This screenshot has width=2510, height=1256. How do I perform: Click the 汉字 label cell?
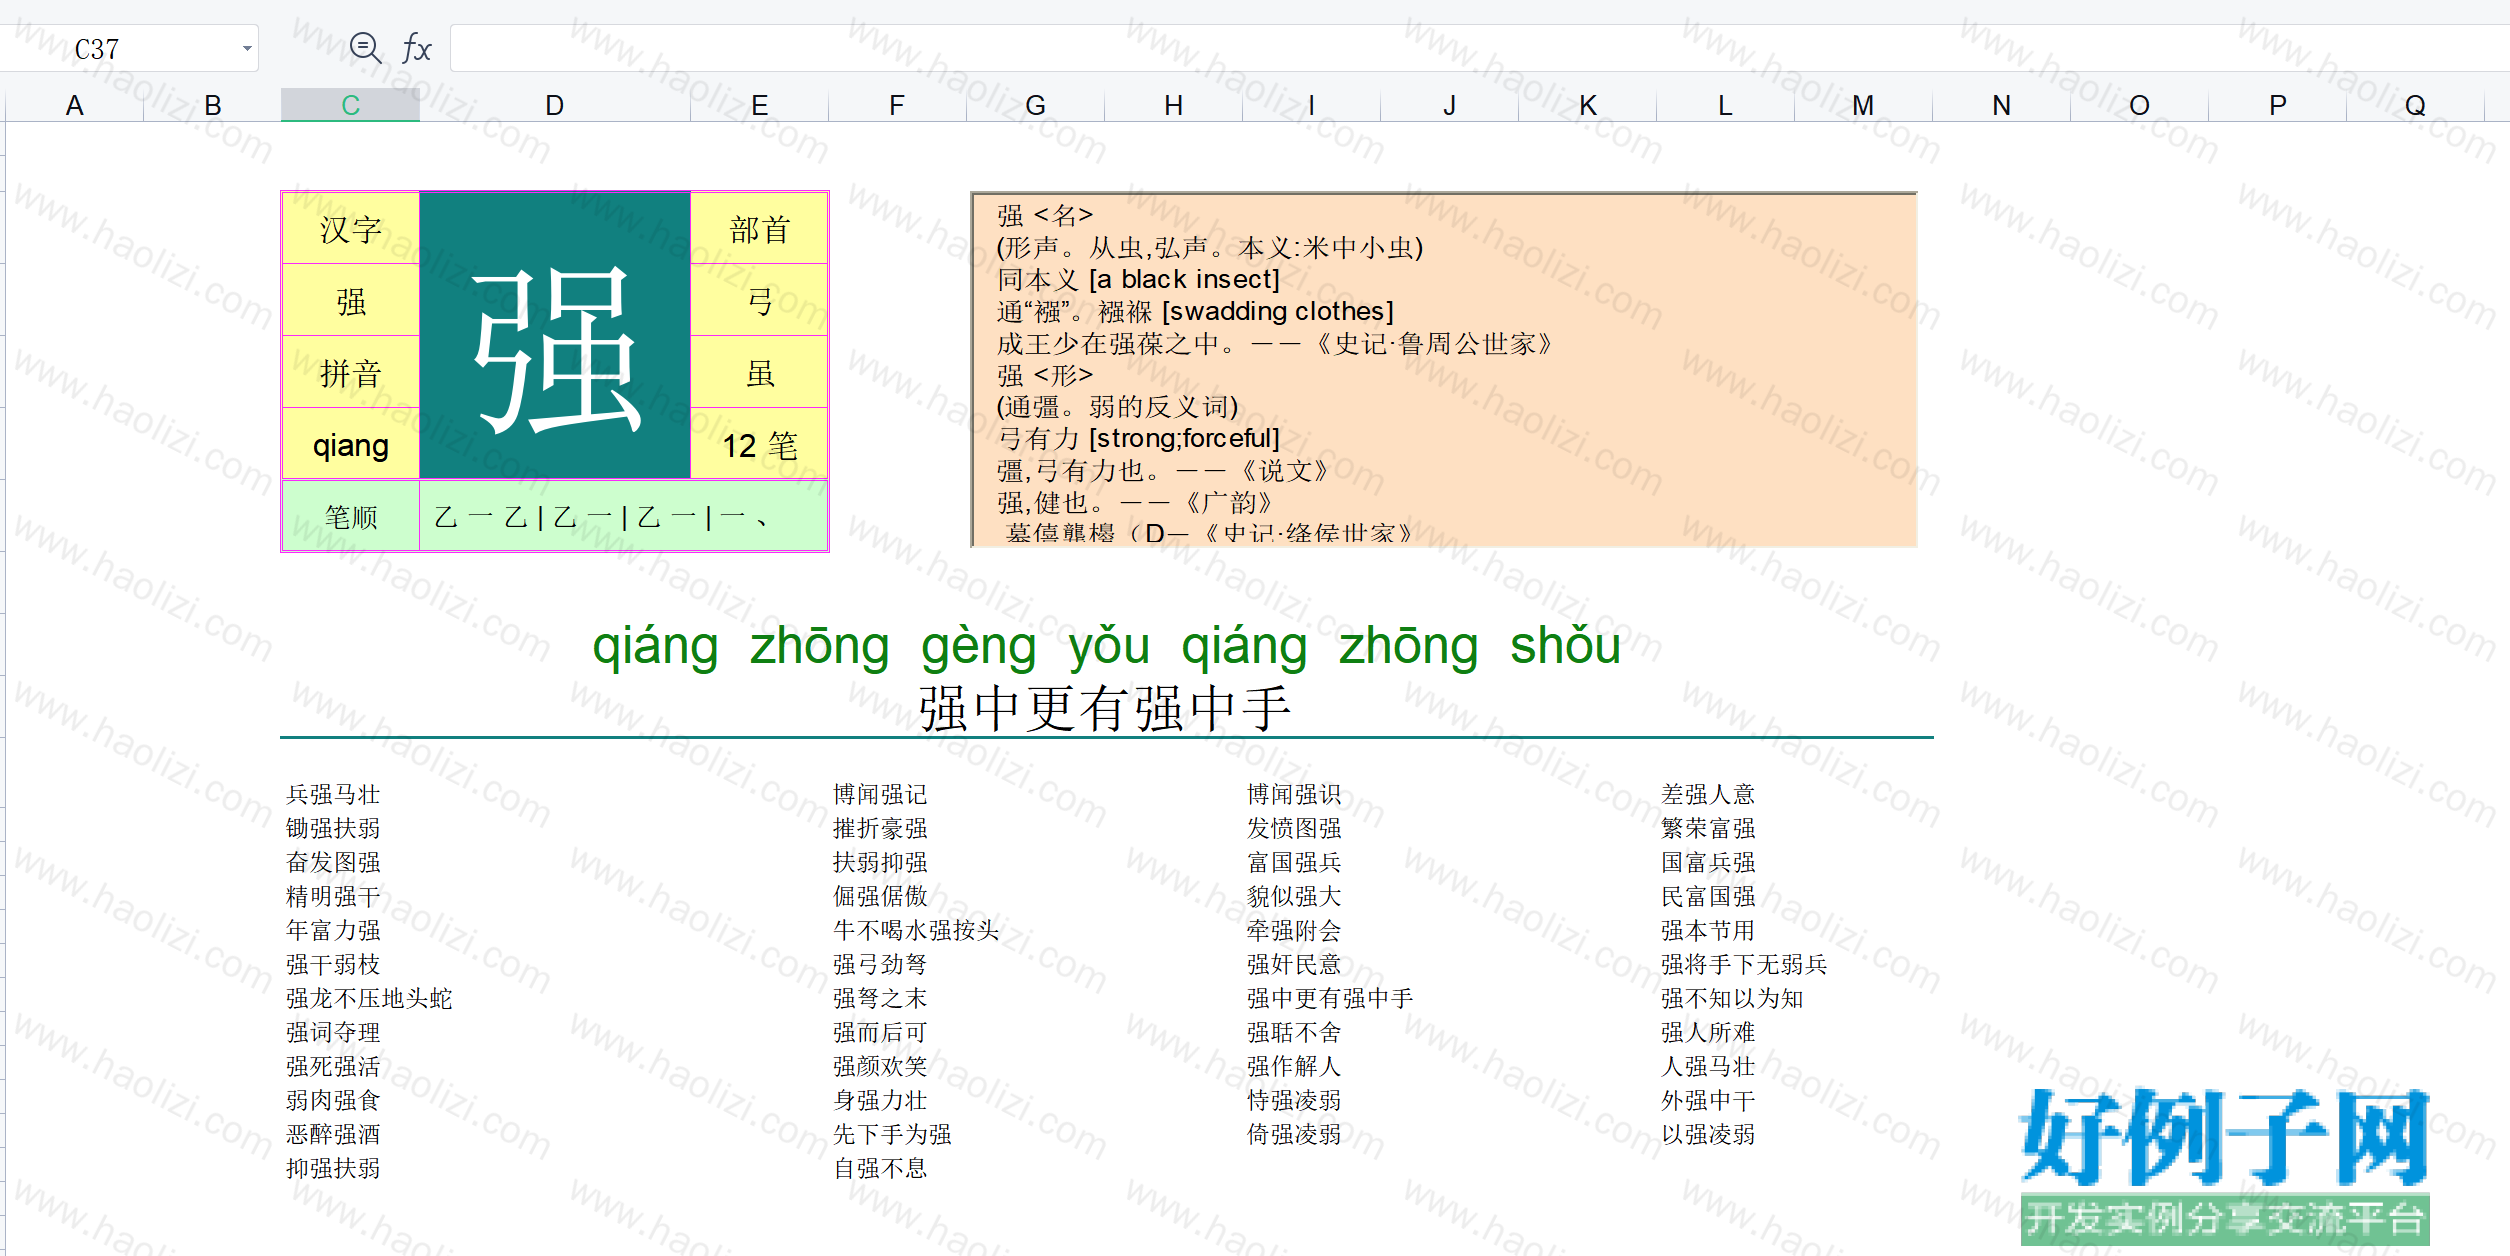(351, 229)
